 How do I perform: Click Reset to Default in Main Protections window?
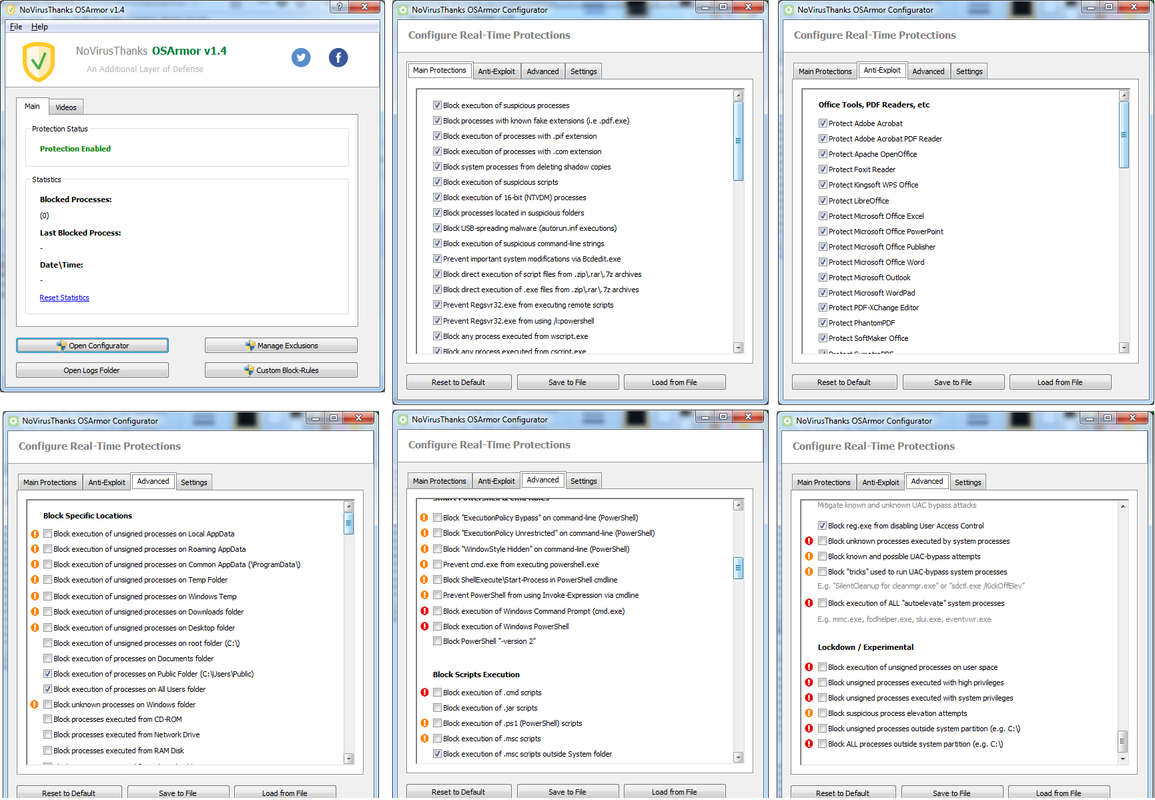459,382
